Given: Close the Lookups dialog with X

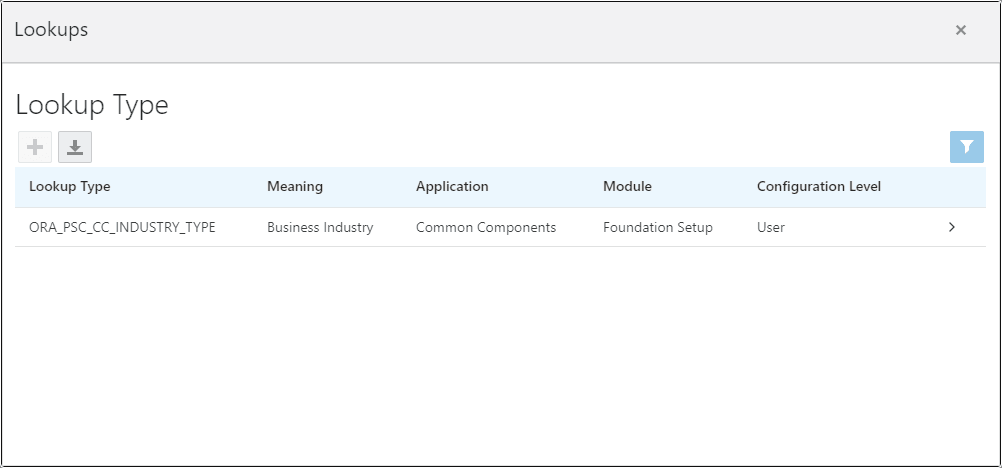Looking at the screenshot, I should [x=960, y=30].
